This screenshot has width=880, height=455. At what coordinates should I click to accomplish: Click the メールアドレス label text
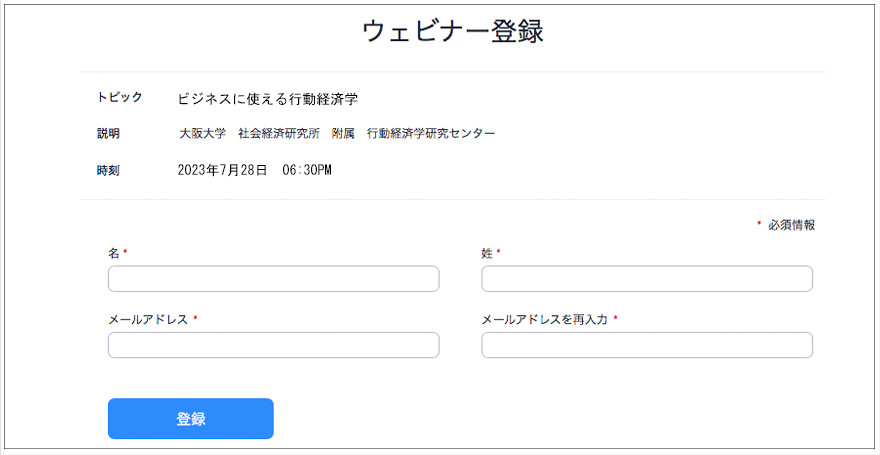tap(148, 320)
